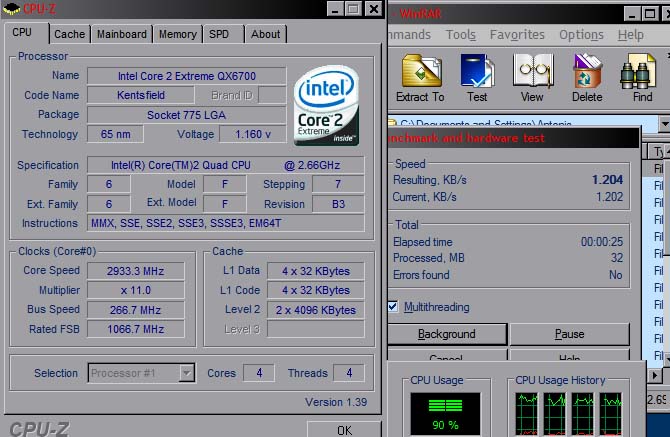
Task: Click the Elapsed time value 00:00:25
Action: tap(602, 242)
